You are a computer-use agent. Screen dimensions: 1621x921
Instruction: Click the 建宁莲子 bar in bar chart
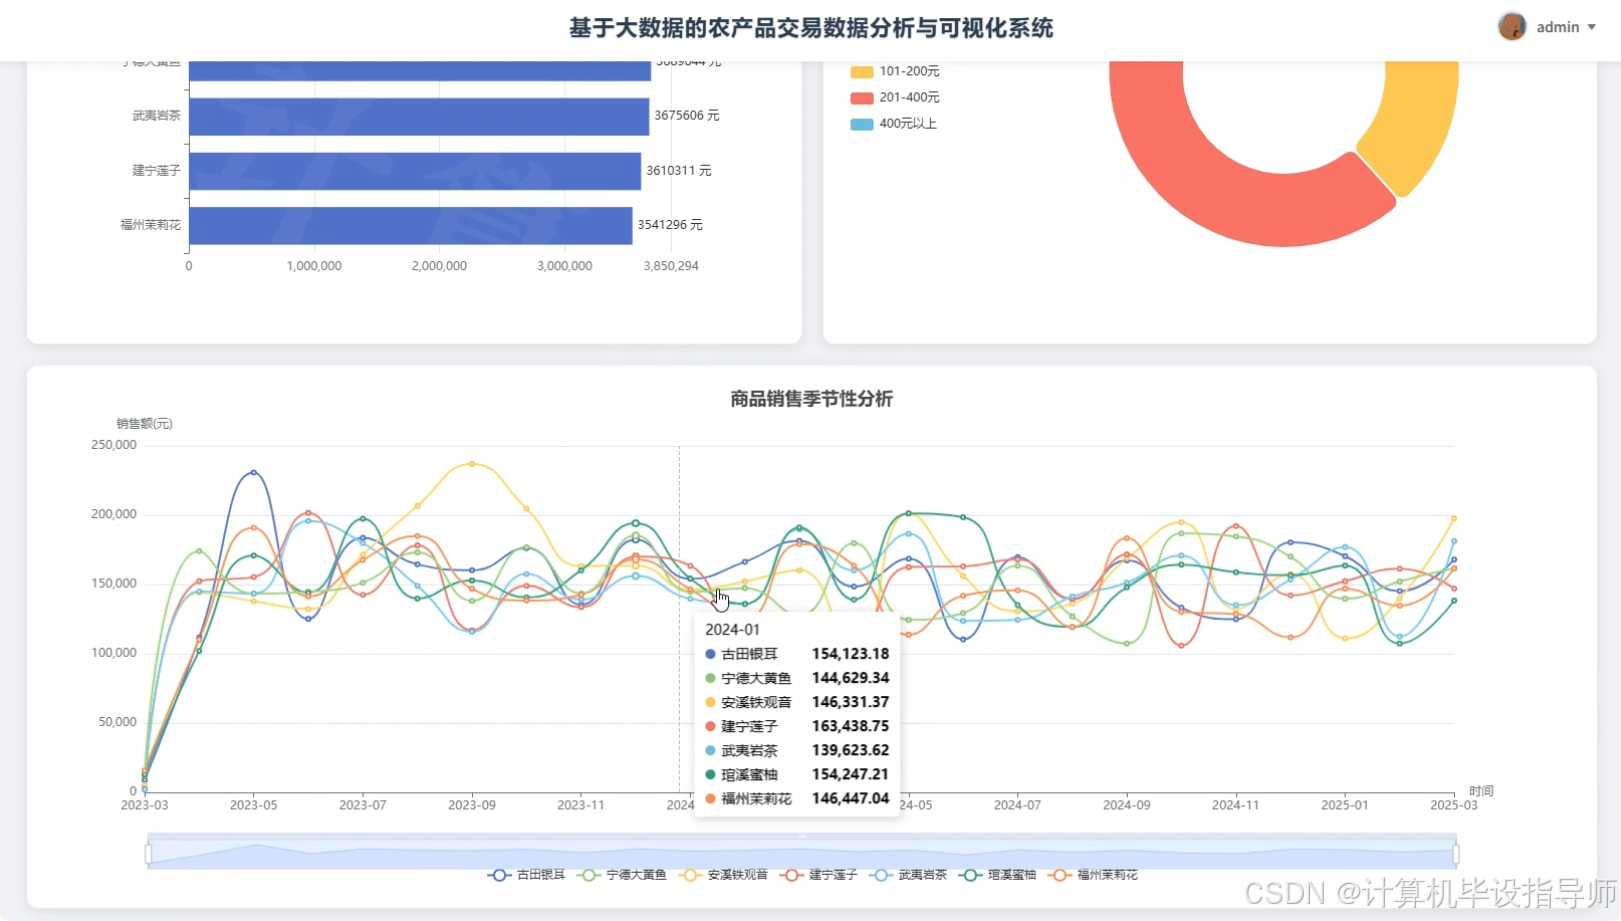pyautogui.click(x=415, y=171)
